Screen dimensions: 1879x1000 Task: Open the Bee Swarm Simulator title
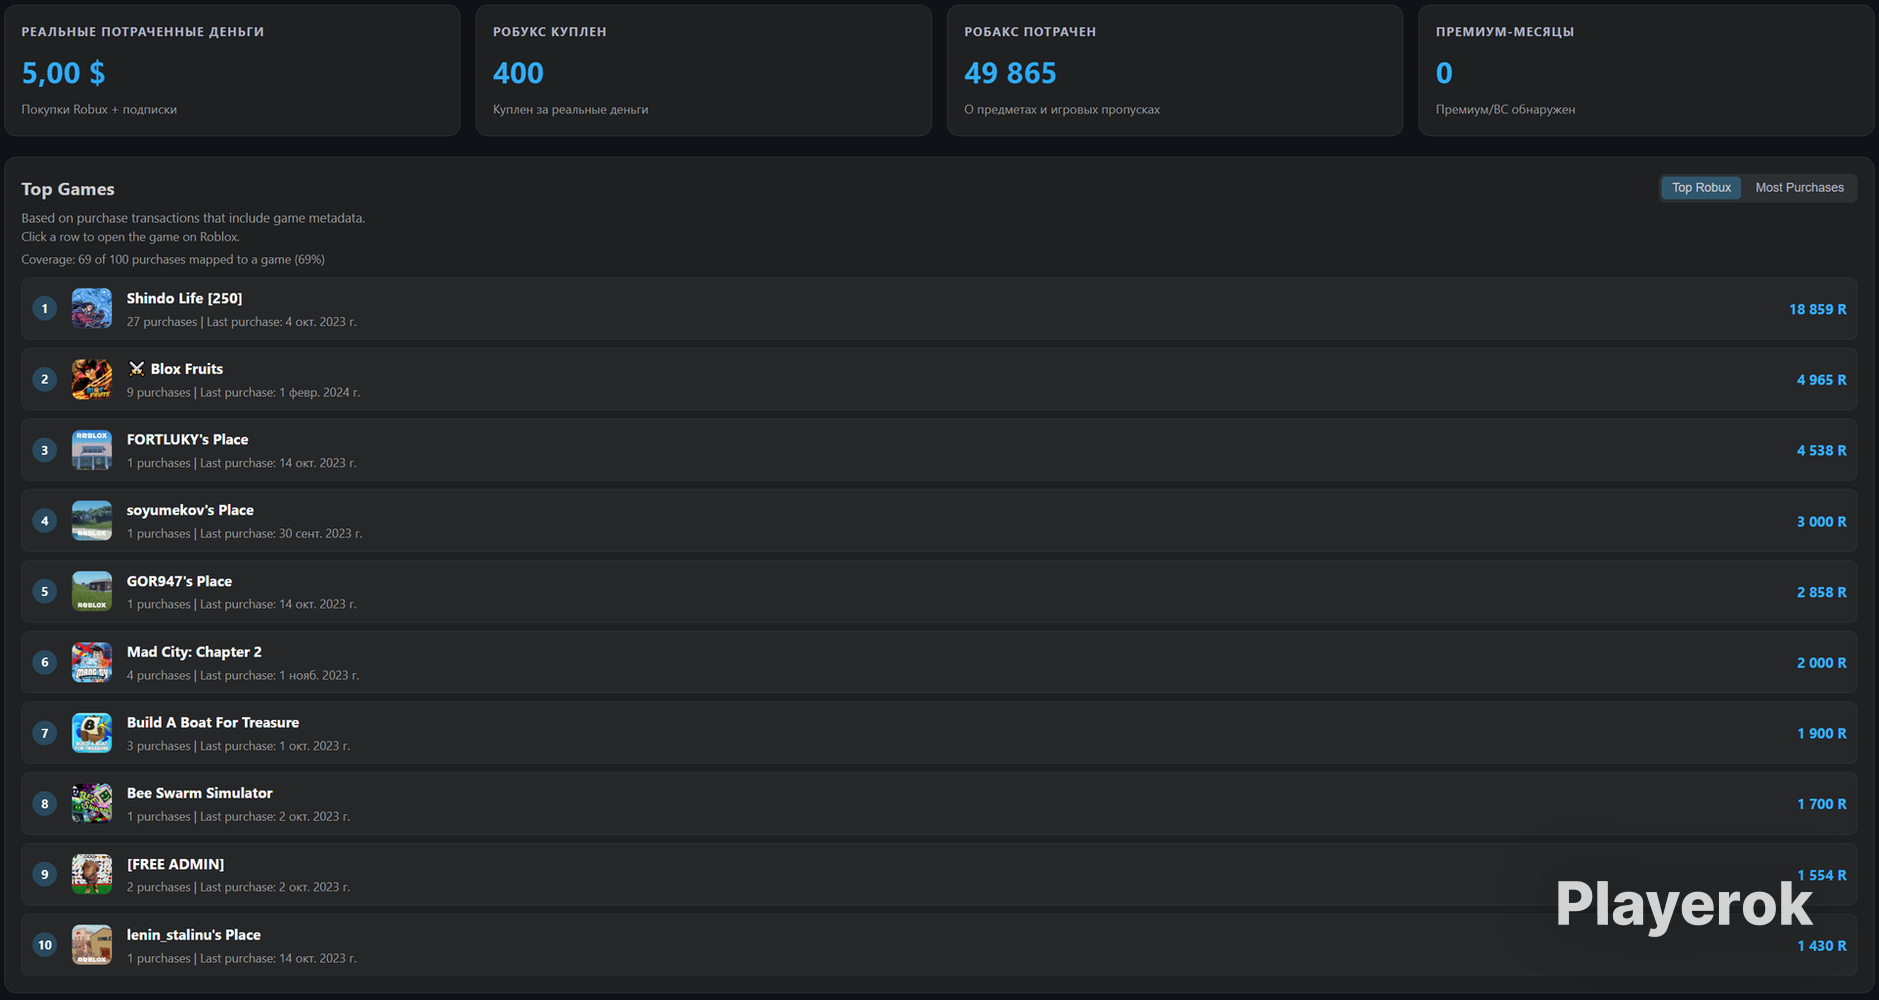tap(199, 793)
